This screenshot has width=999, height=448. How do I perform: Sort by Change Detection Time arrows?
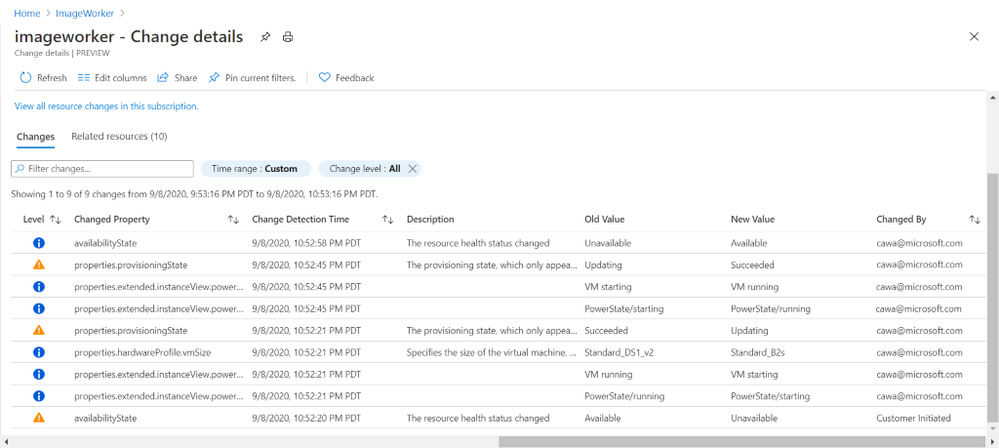point(387,219)
